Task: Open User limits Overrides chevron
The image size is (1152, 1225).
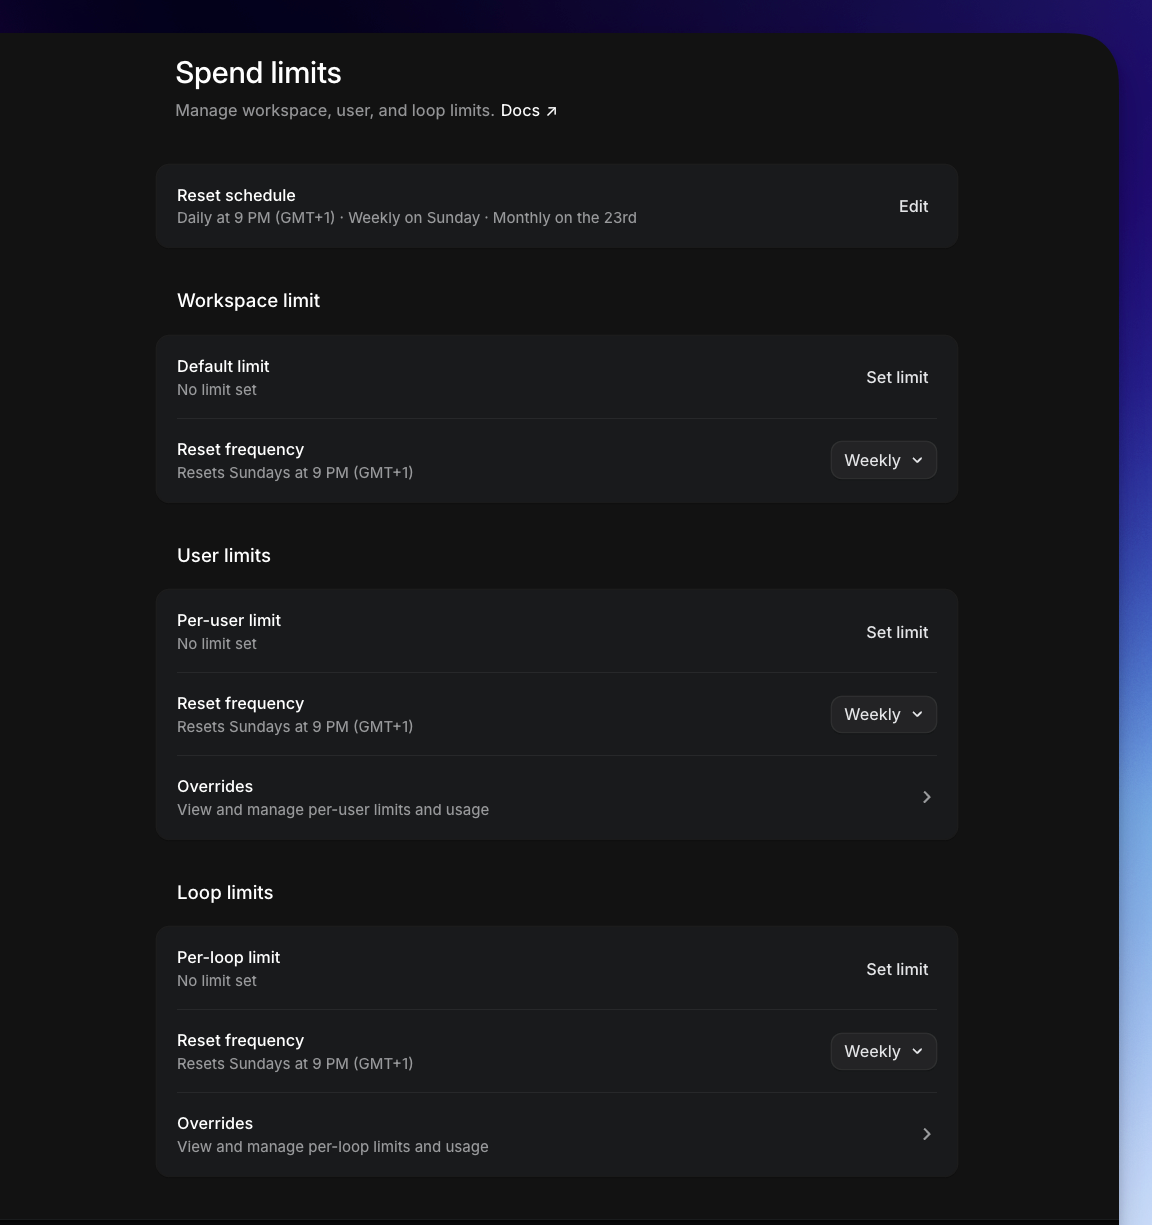Action: pos(927,797)
